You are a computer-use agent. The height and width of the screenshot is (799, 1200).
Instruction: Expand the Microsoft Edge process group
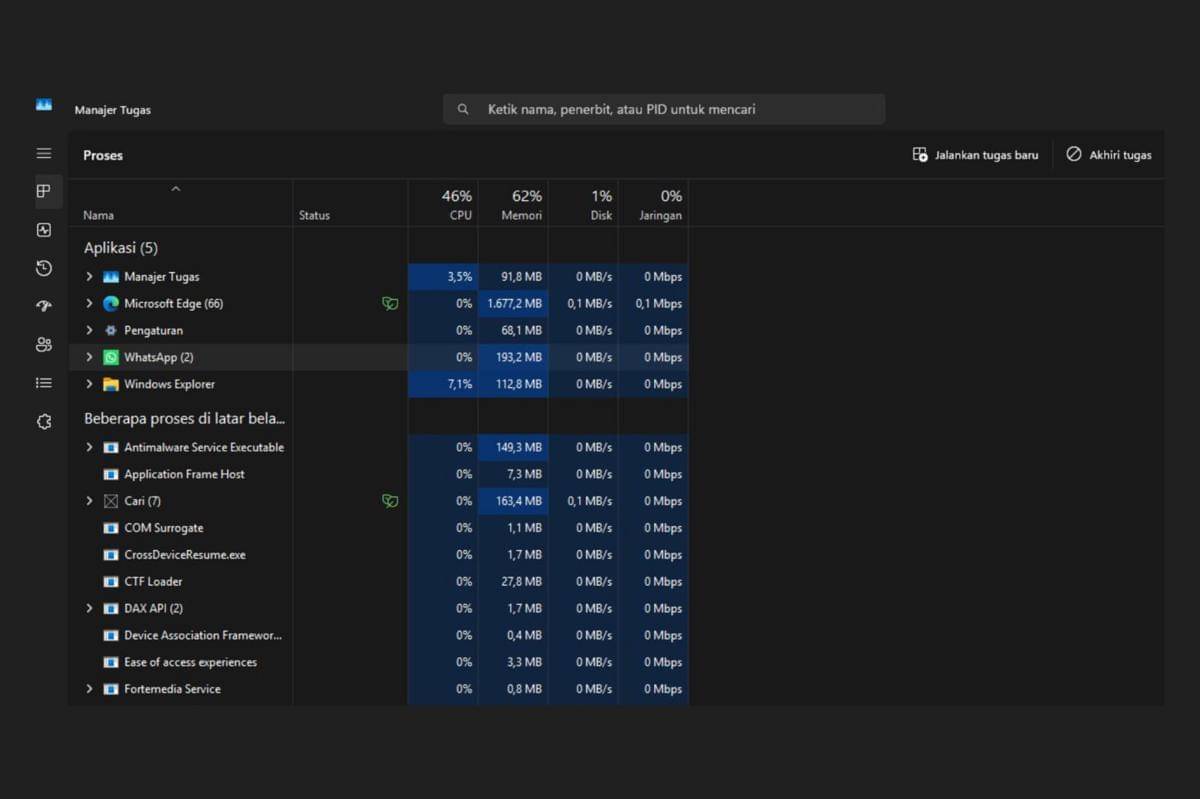pyautogui.click(x=89, y=304)
